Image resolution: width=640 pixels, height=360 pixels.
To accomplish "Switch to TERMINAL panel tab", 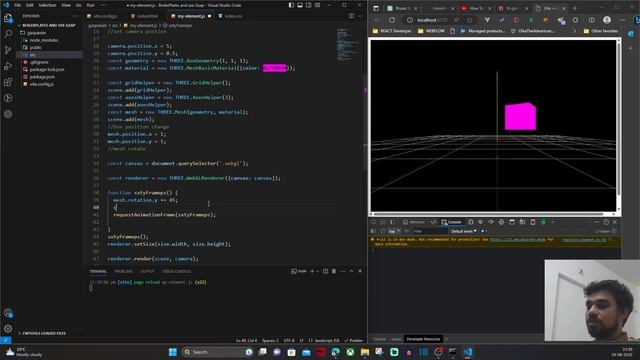I will click(98, 271).
